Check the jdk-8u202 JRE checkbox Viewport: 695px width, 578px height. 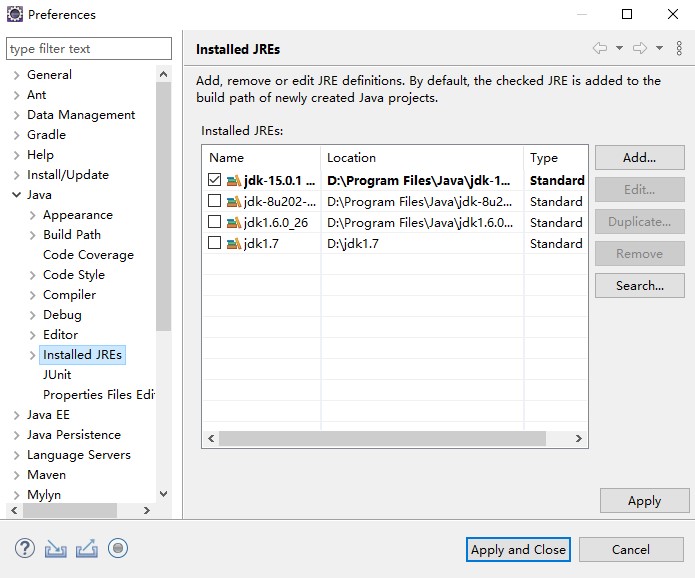pos(215,200)
